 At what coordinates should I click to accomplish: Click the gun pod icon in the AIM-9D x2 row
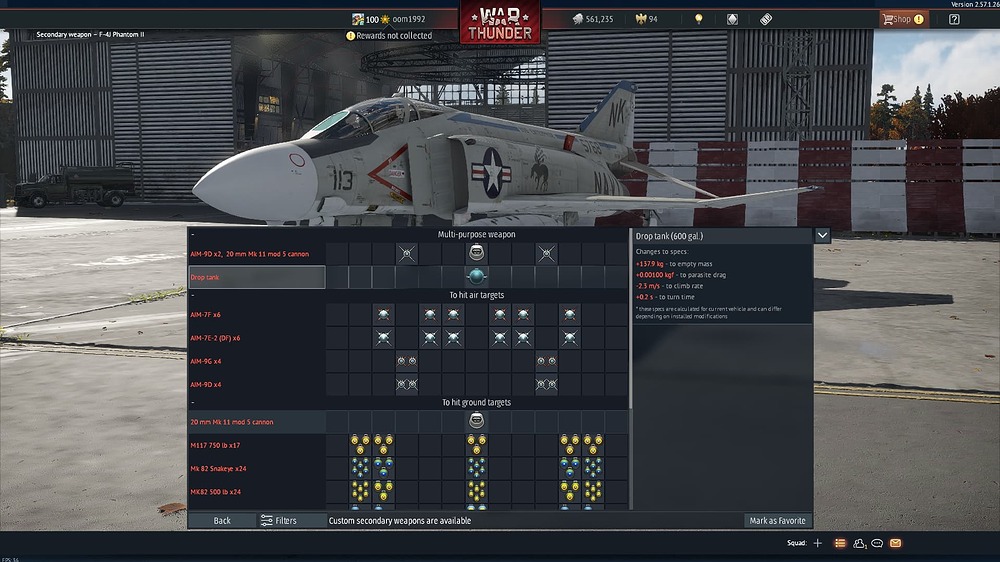coord(476,253)
